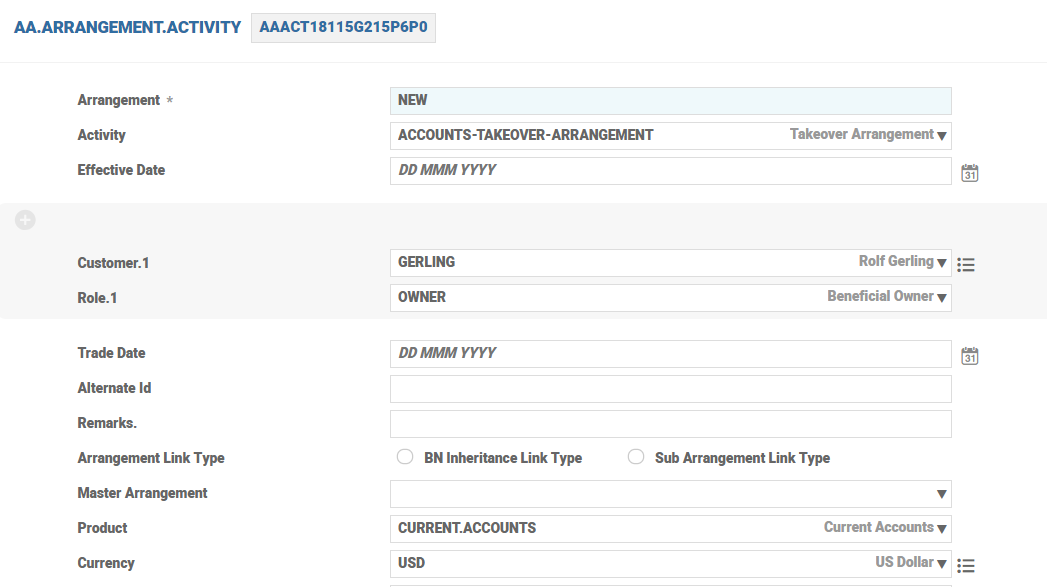
Task: Click the list icon beside Customer.1
Action: [965, 265]
